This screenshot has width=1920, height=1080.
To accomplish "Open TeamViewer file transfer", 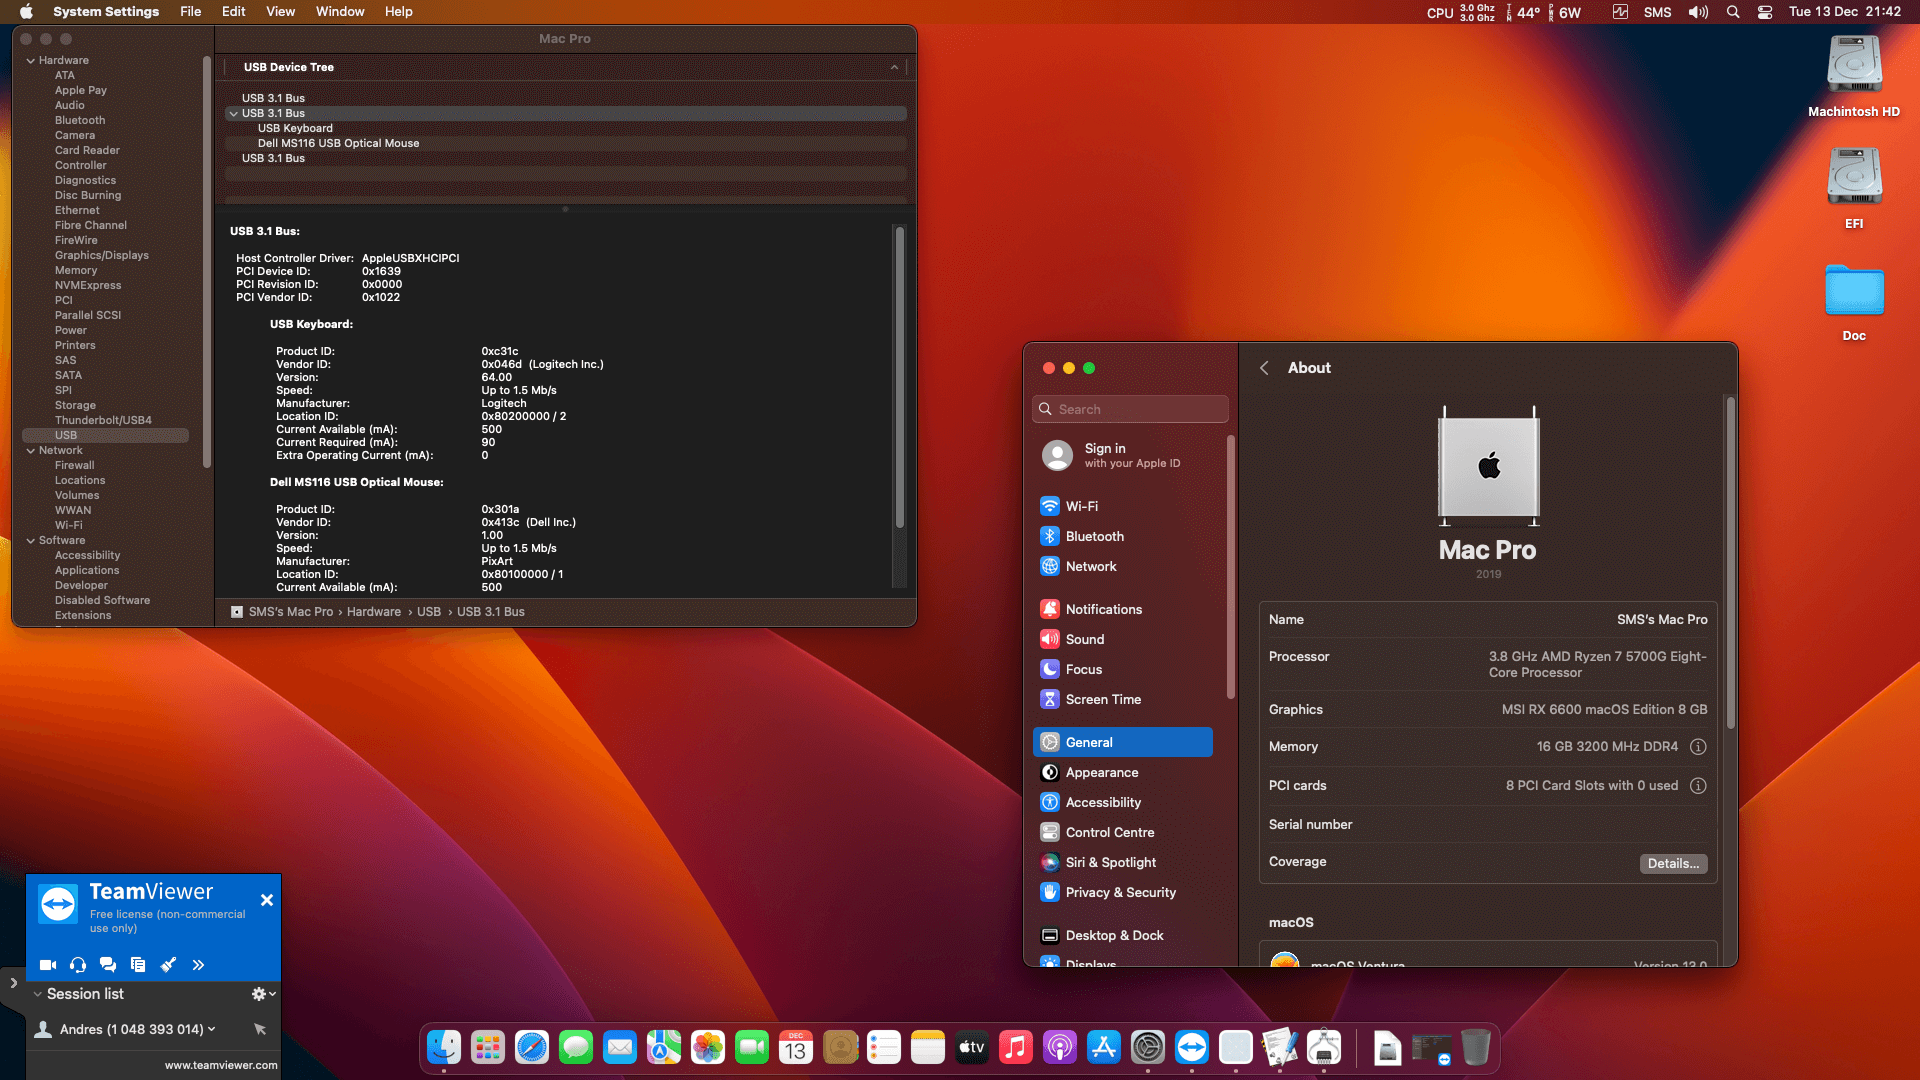I will pyautogui.click(x=137, y=965).
